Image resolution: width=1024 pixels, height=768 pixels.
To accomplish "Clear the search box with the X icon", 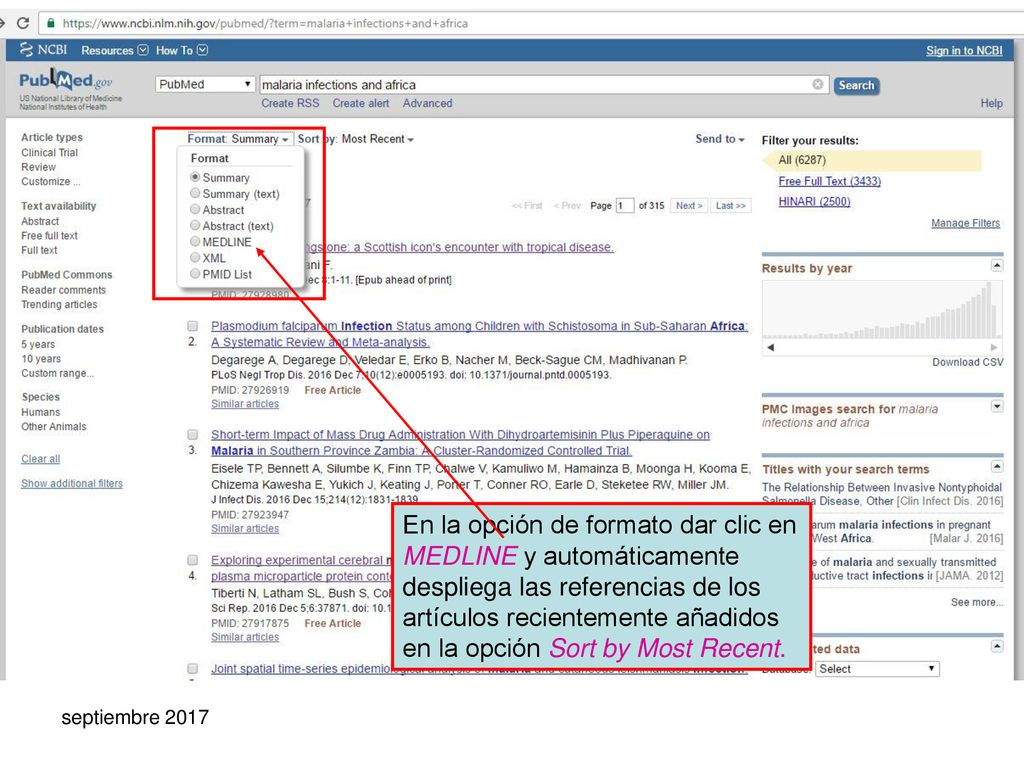I will tap(817, 84).
